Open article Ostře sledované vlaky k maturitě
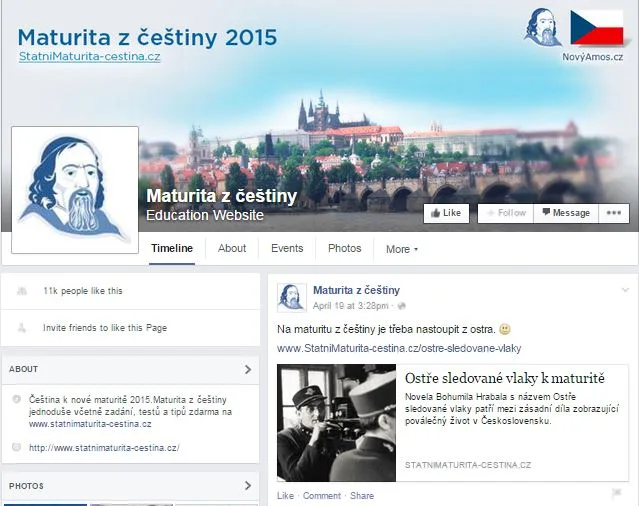Viewport: 639px width, 506px height. coord(505,378)
